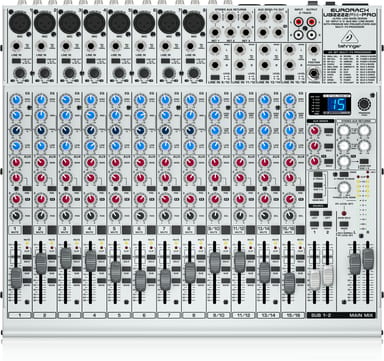Viewport: 384px width, 361px height.
Task: Click the channel 3 fader cap
Action: pyautogui.click(x=66, y=258)
